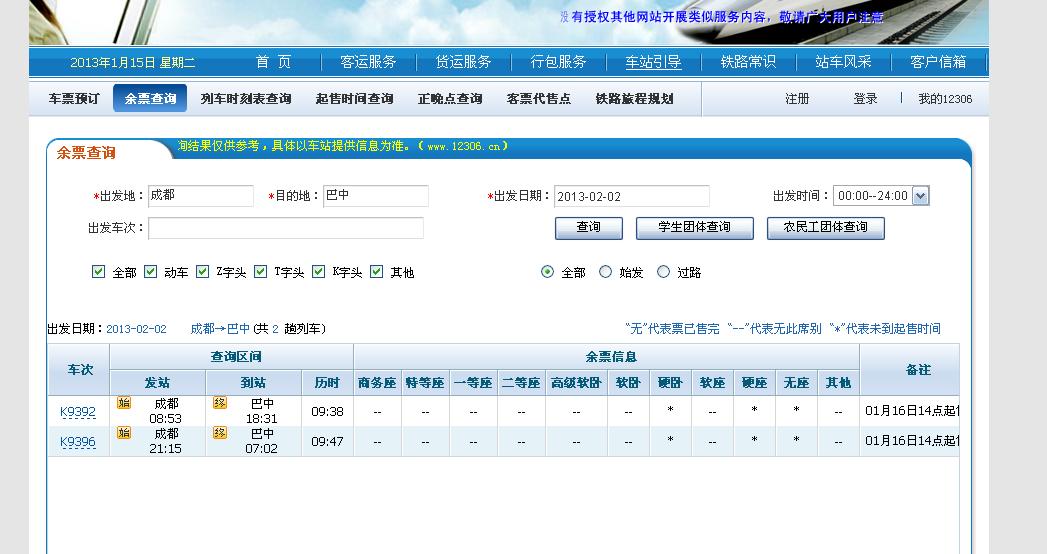Click the 硬座 column header
Screen dimensions: 1047x554
point(755,383)
